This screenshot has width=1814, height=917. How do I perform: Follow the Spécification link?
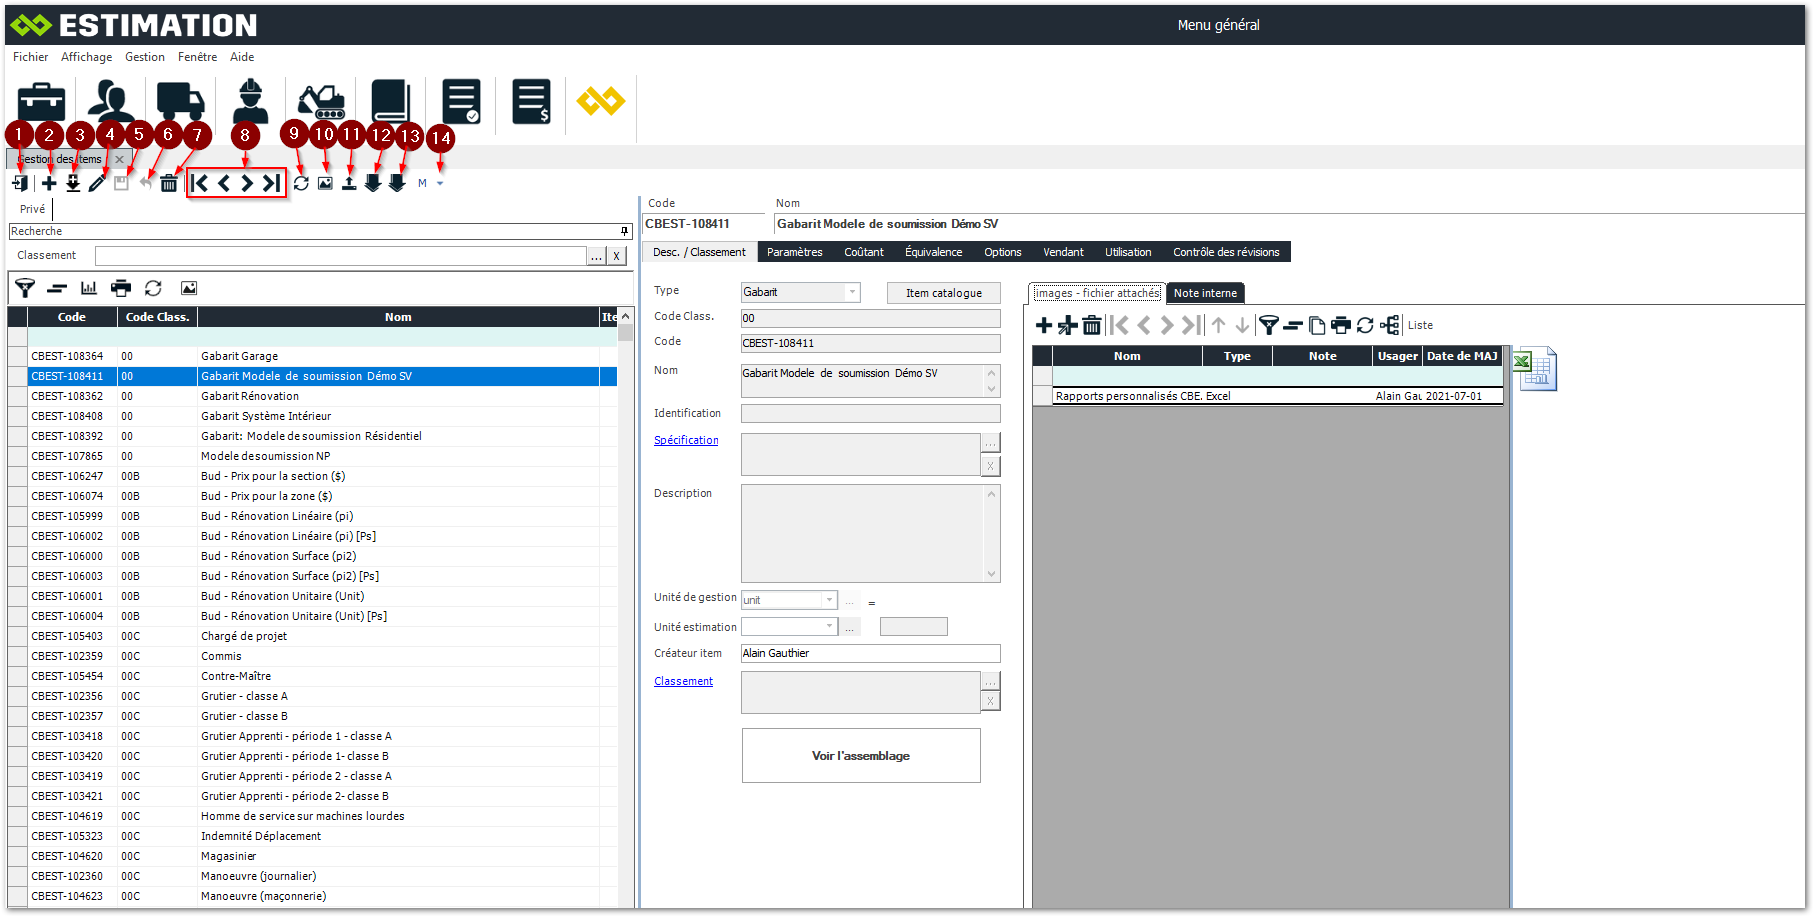click(686, 440)
